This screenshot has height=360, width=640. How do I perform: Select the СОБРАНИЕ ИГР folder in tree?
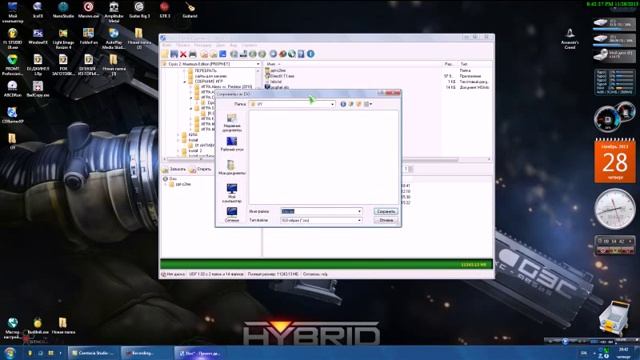(x=208, y=81)
